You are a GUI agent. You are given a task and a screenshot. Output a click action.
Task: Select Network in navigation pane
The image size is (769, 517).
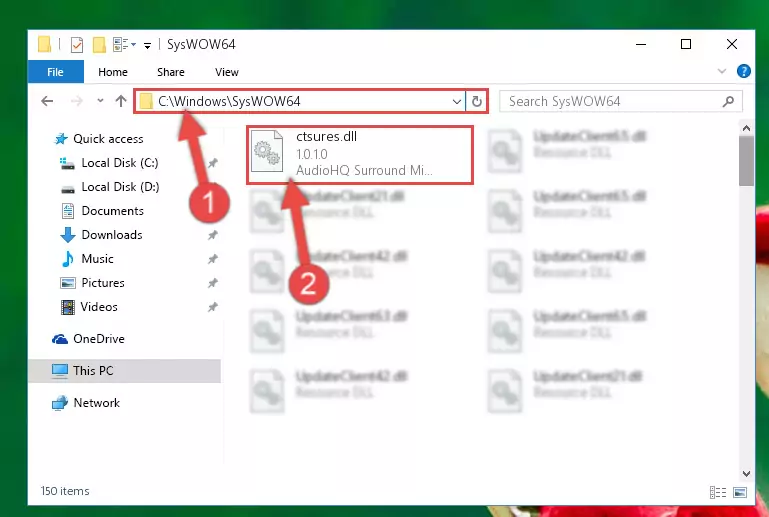click(97, 403)
